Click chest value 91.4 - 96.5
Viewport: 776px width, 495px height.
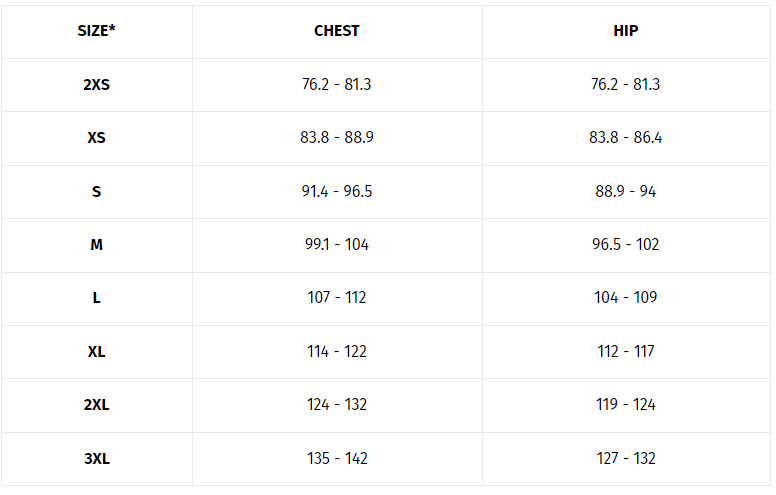coord(337,191)
